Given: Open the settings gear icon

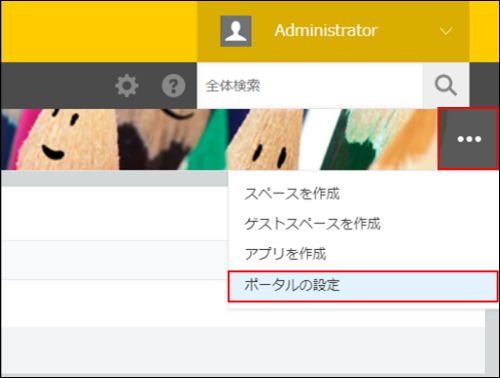Looking at the screenshot, I should pyautogui.click(x=127, y=86).
